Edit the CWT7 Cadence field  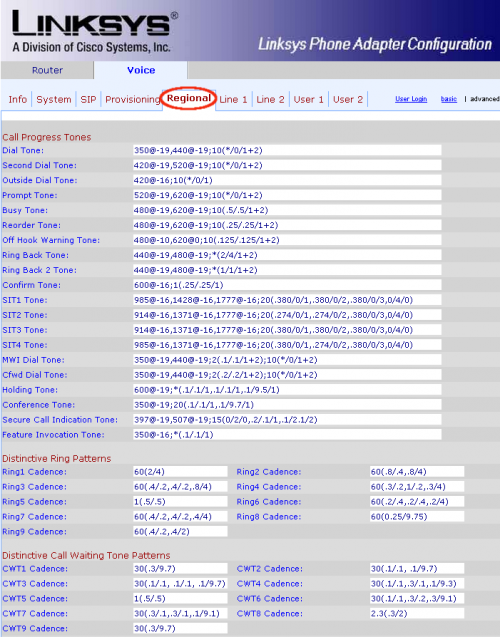[180, 613]
